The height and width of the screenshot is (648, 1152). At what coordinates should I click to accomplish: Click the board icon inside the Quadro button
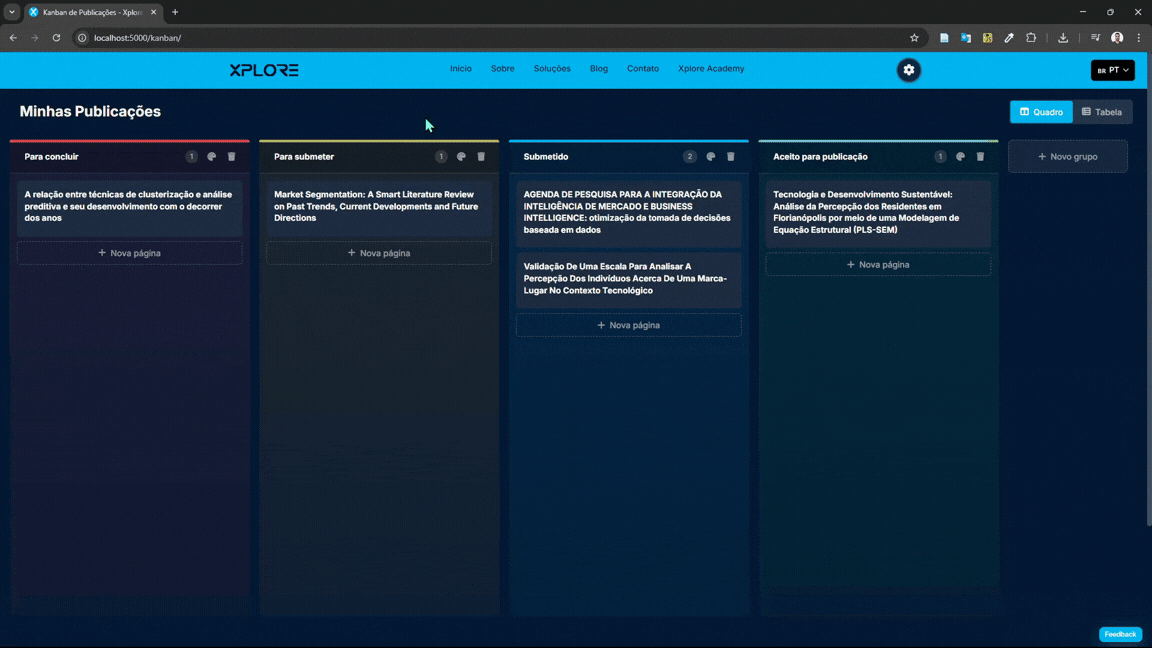(1023, 112)
